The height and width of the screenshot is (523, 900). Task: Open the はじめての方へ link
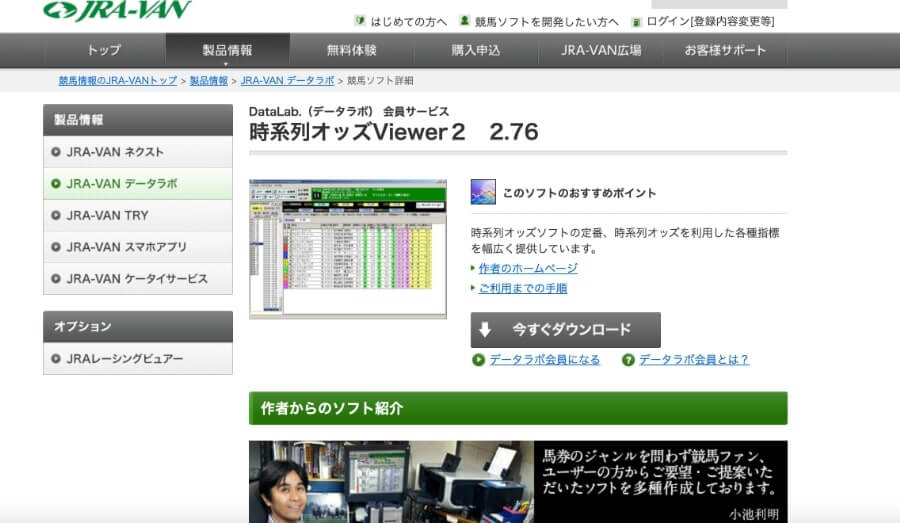pyautogui.click(x=408, y=22)
